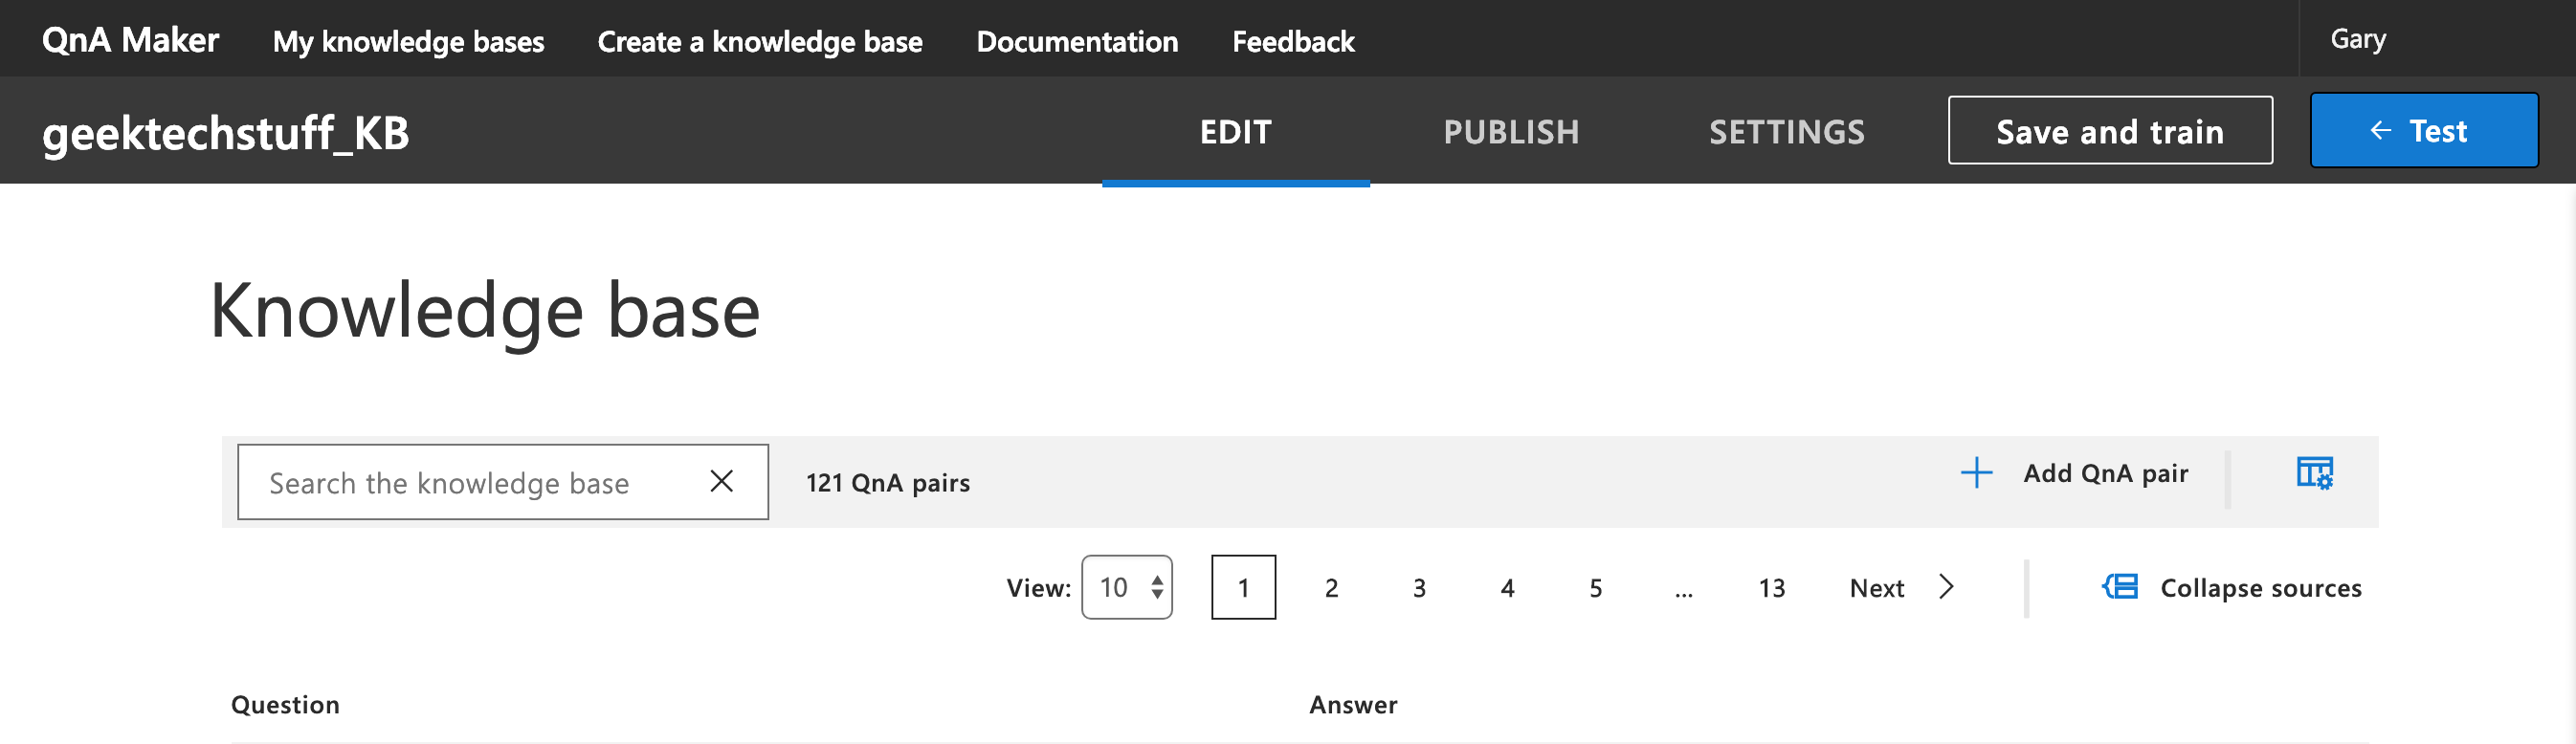
Task: Click the Next page chevron arrow
Action: (x=1946, y=588)
